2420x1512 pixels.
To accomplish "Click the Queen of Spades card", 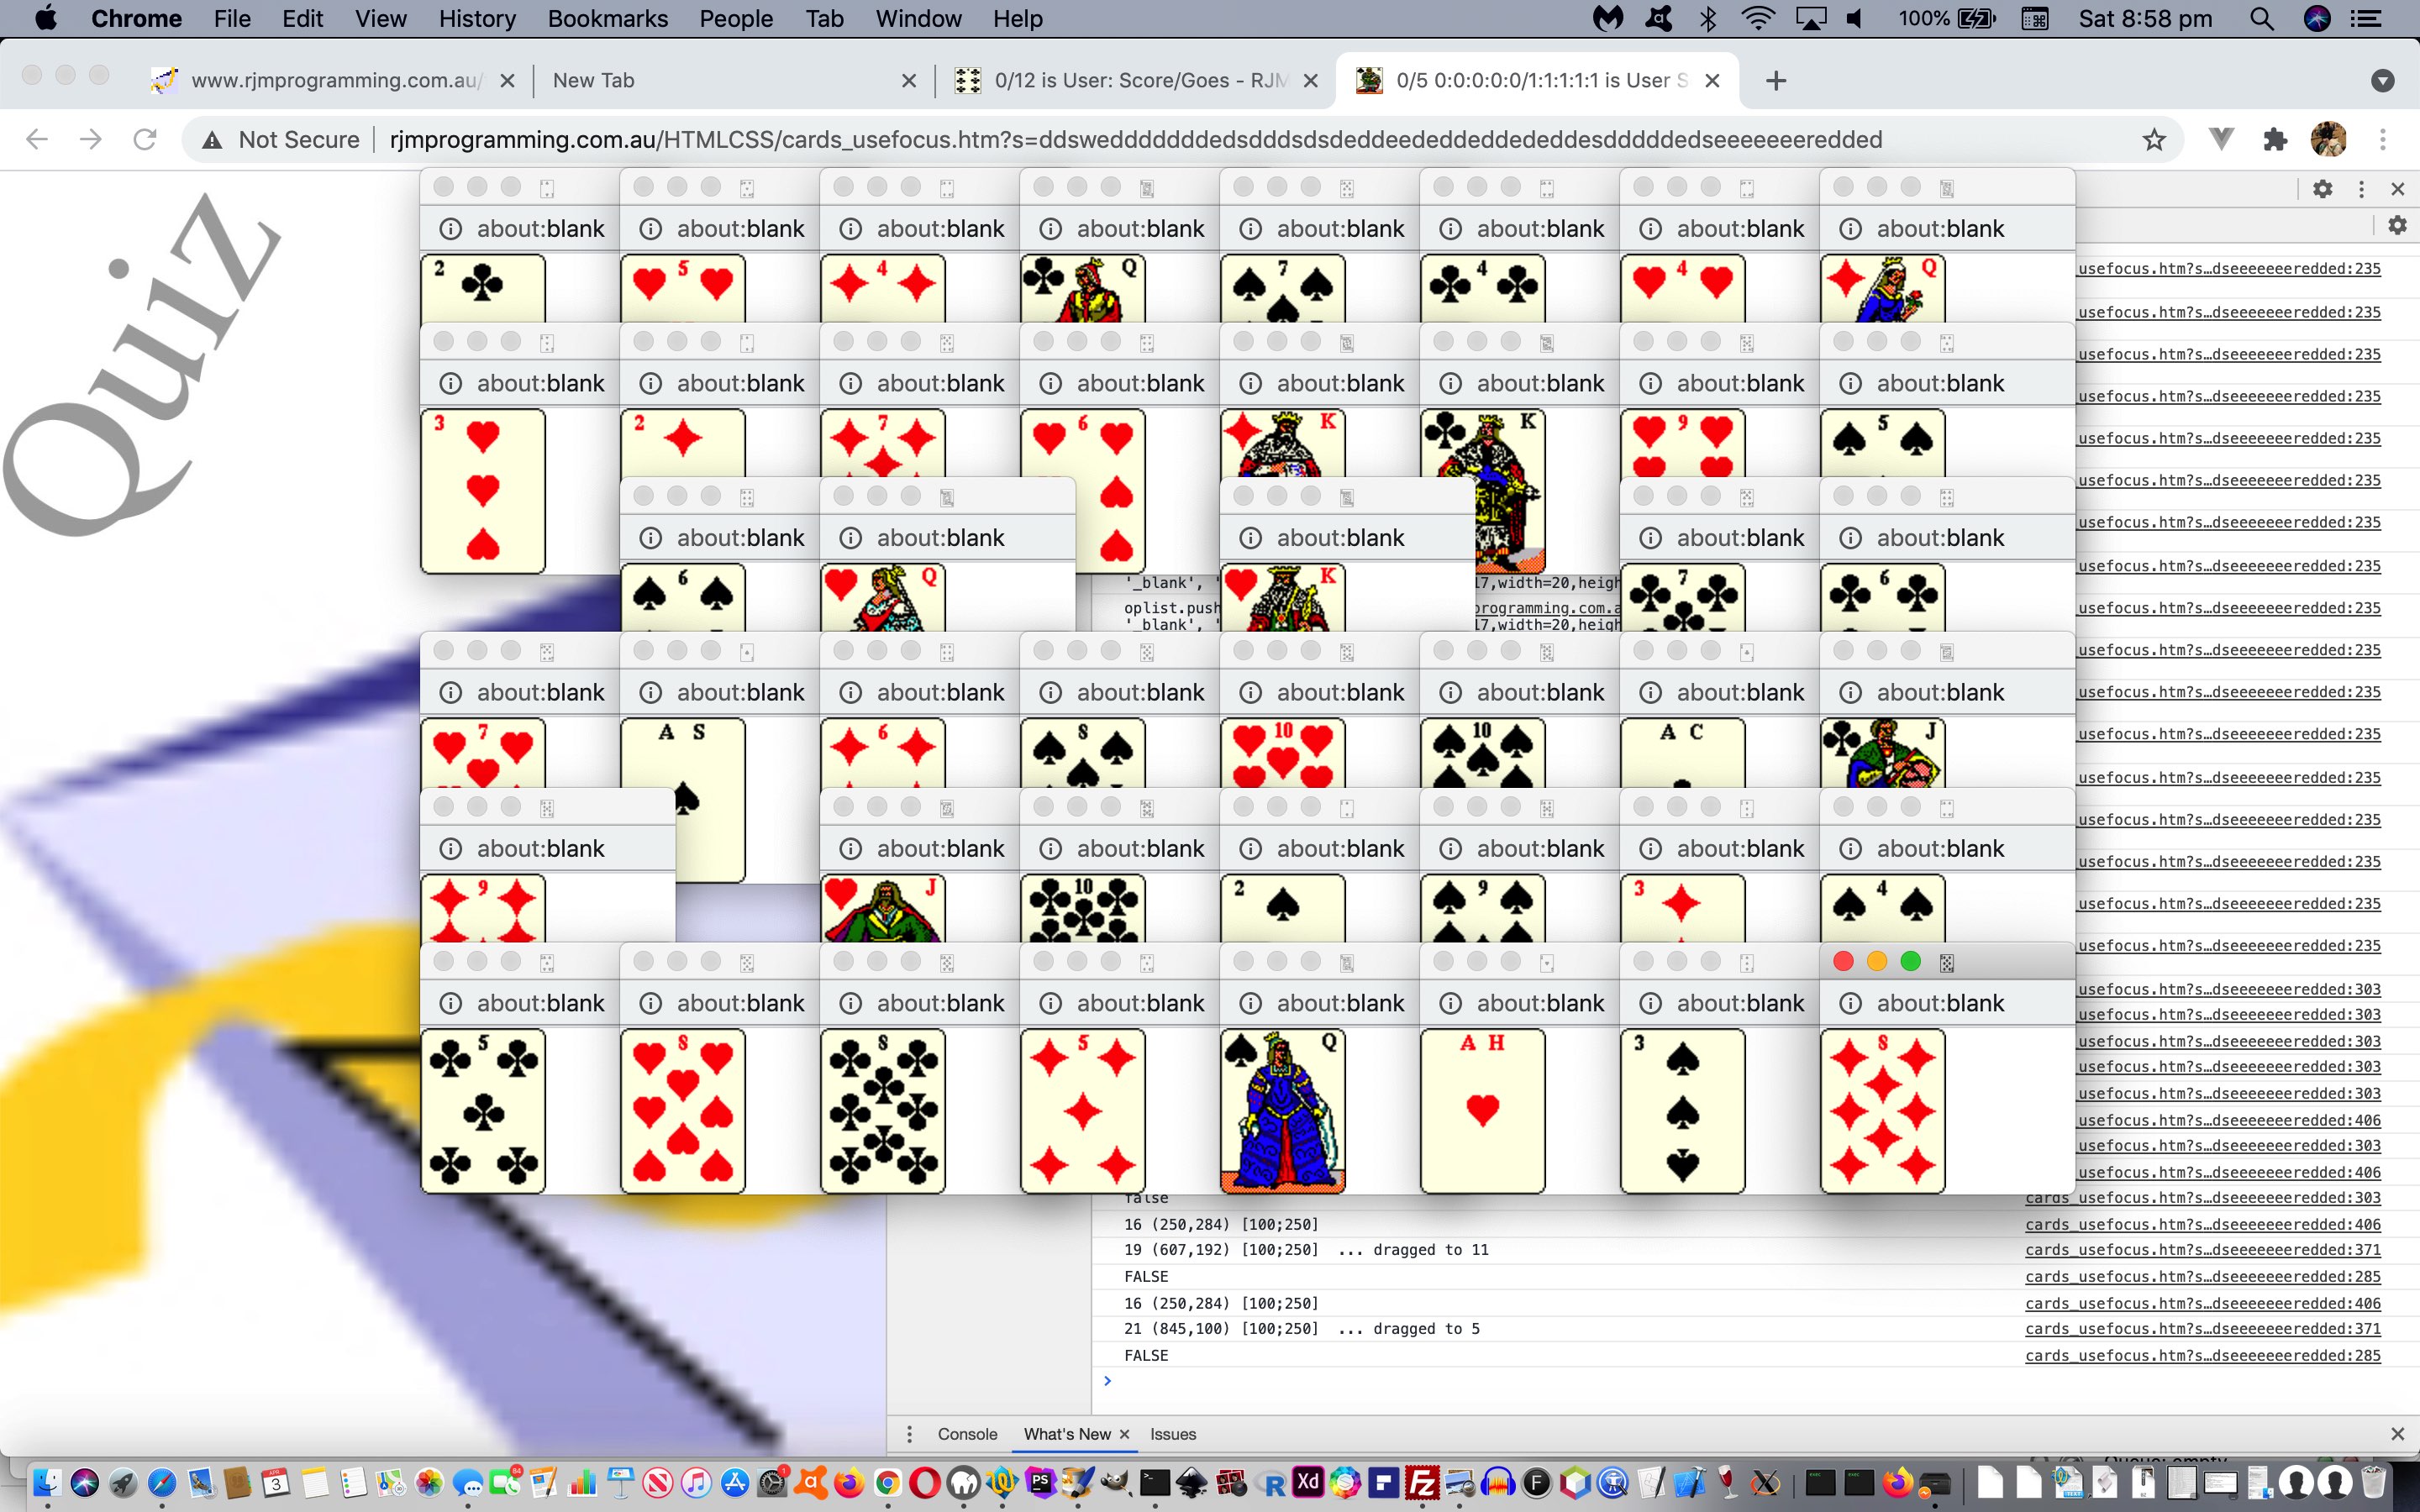I will tap(1283, 1111).
